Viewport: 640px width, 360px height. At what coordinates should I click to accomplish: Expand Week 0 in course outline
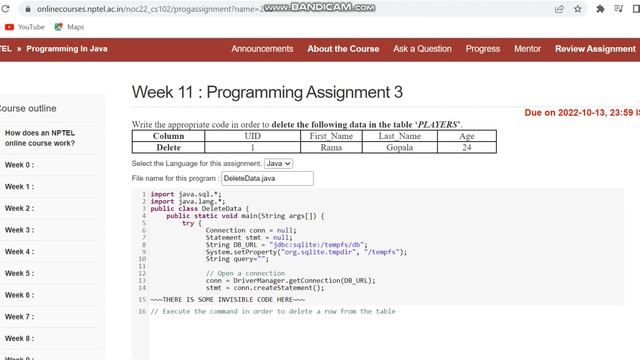click(x=20, y=165)
